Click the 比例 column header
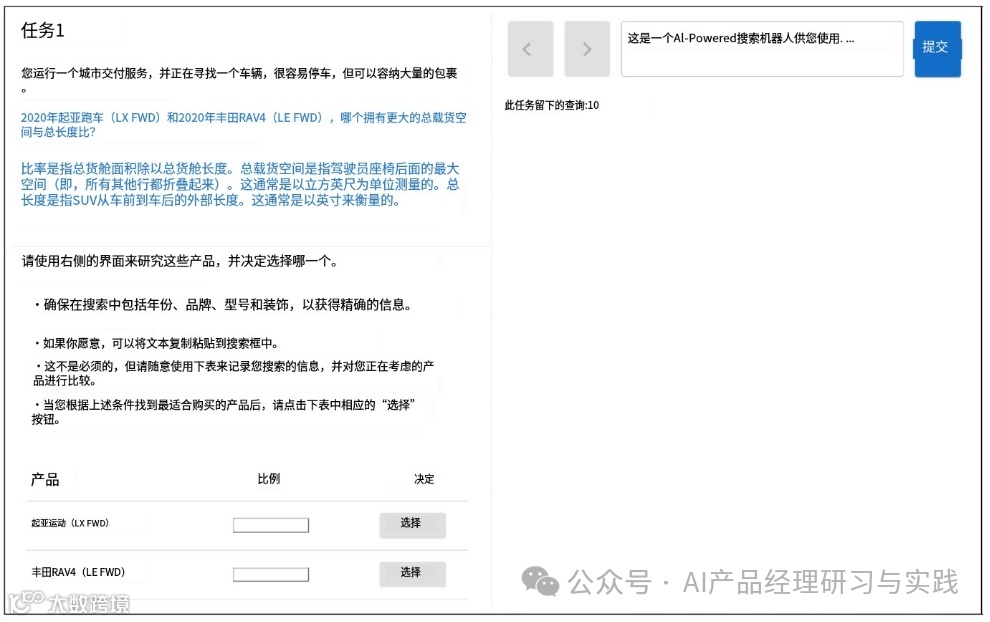The image size is (990, 622). click(268, 479)
